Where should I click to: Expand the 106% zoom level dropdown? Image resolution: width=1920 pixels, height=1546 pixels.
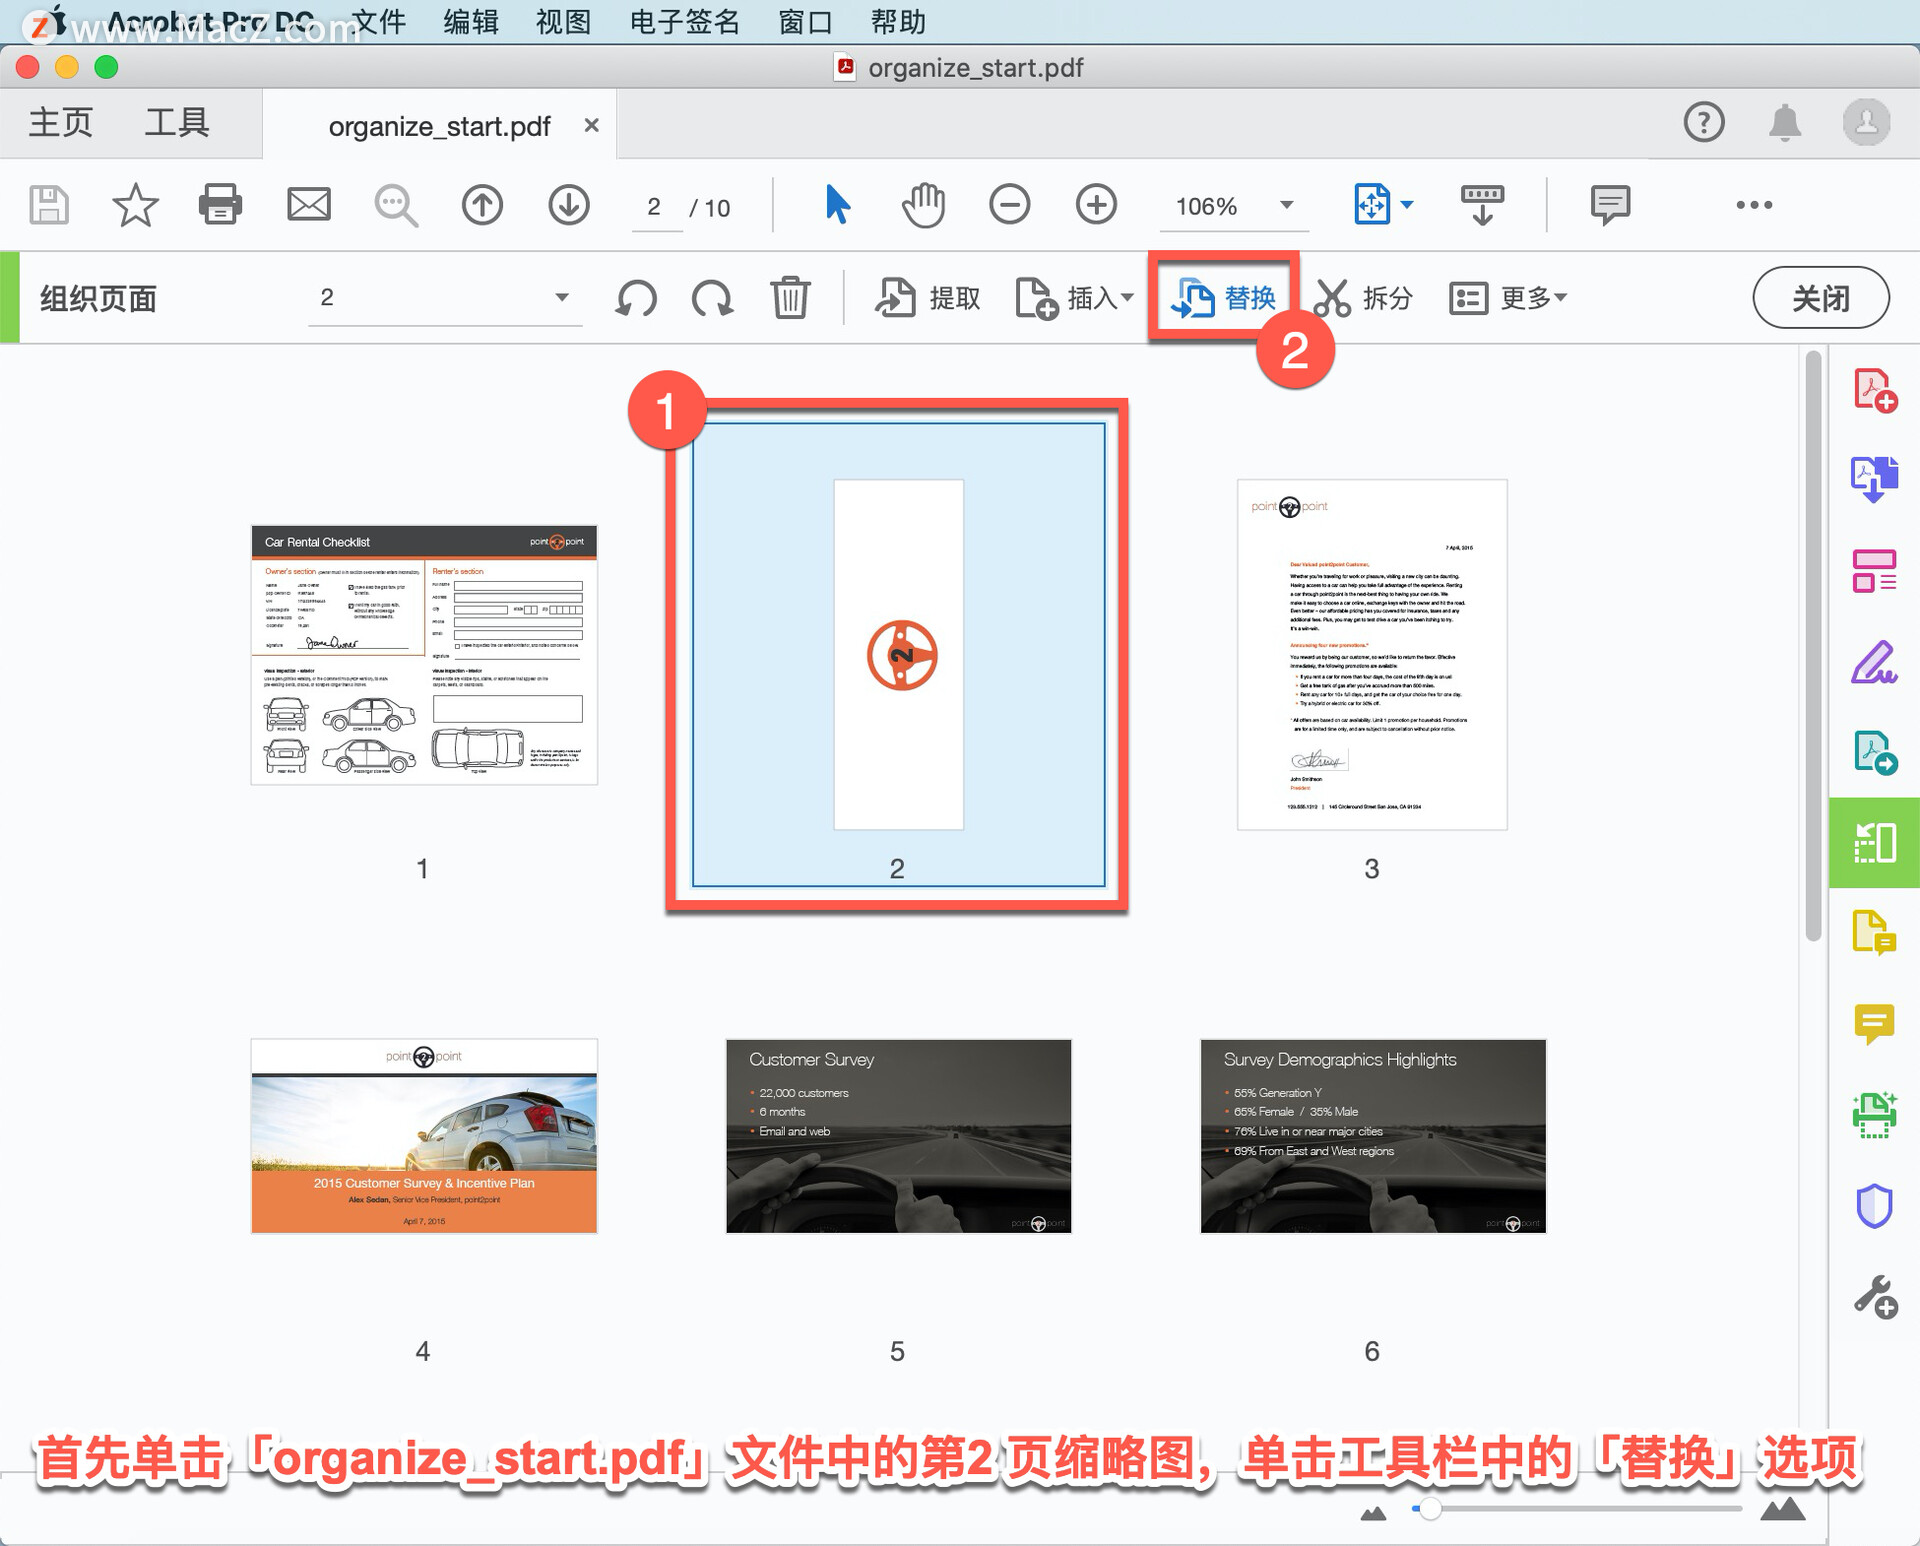pyautogui.click(x=1287, y=206)
